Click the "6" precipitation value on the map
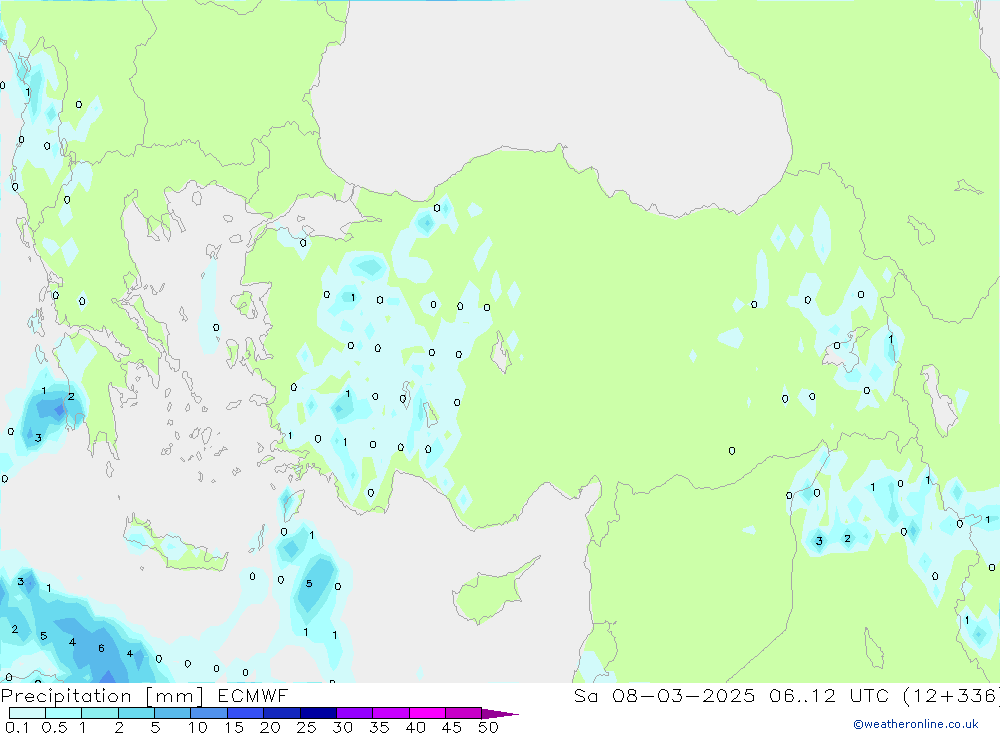The image size is (1000, 733). pos(101,648)
